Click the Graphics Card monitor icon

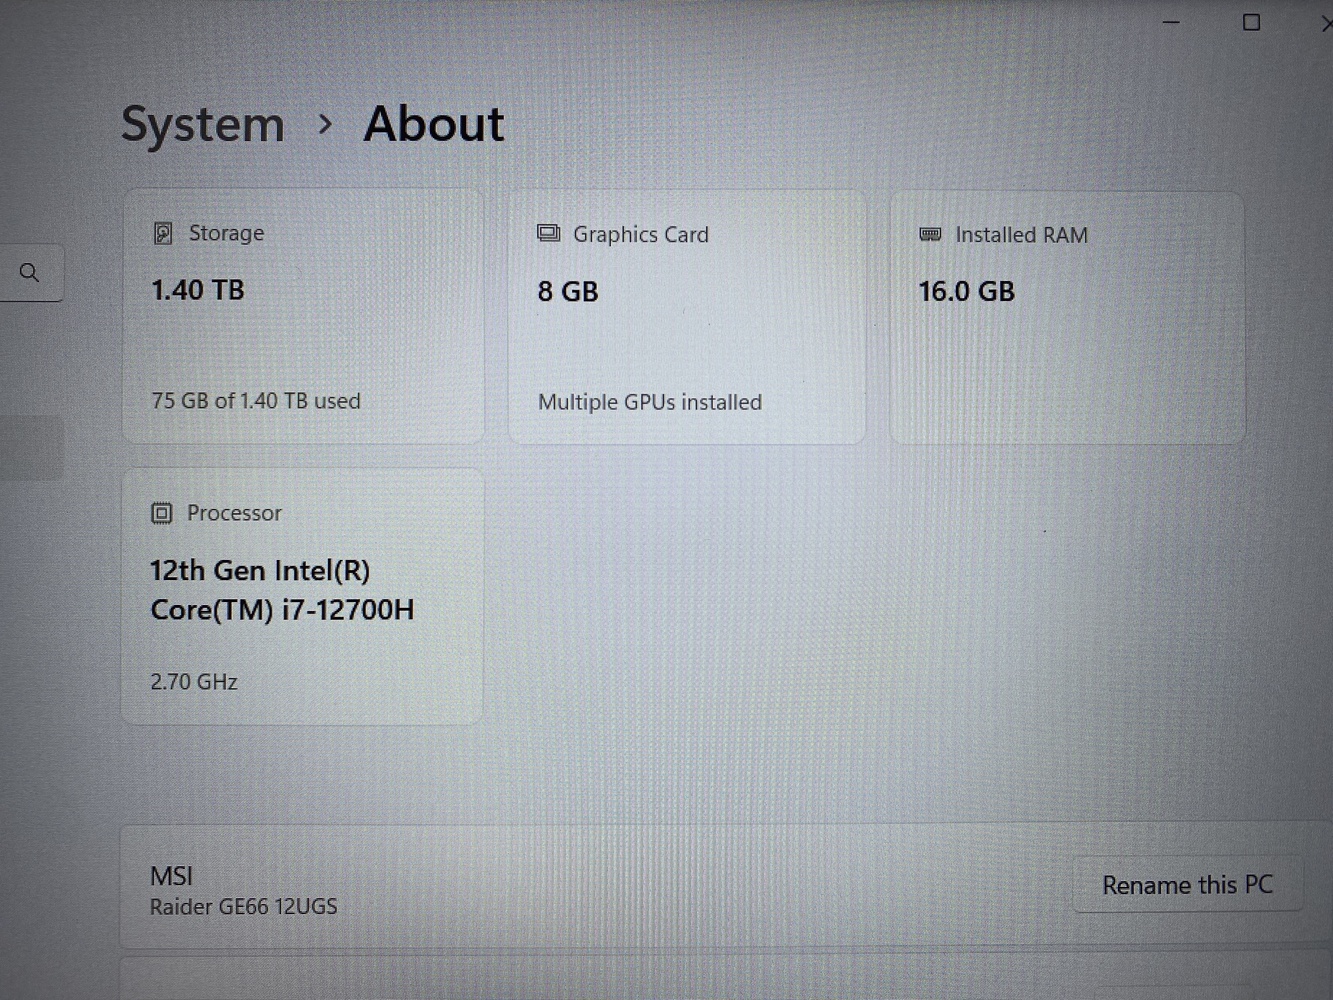pyautogui.click(x=548, y=234)
